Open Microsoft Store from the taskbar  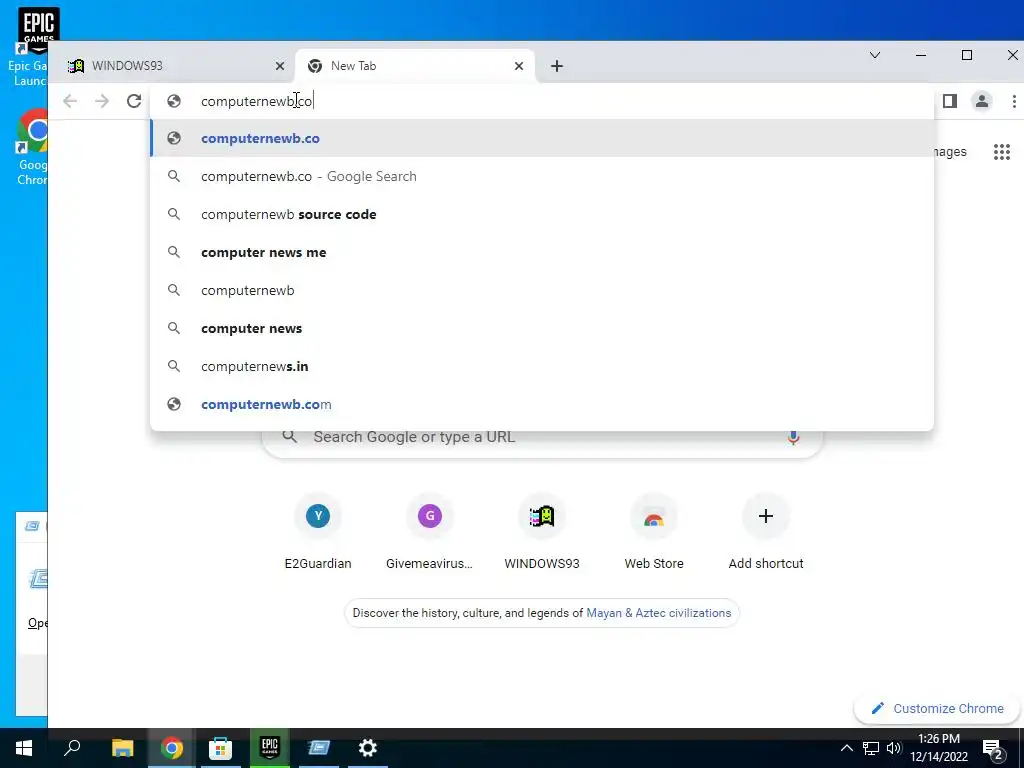[220, 748]
